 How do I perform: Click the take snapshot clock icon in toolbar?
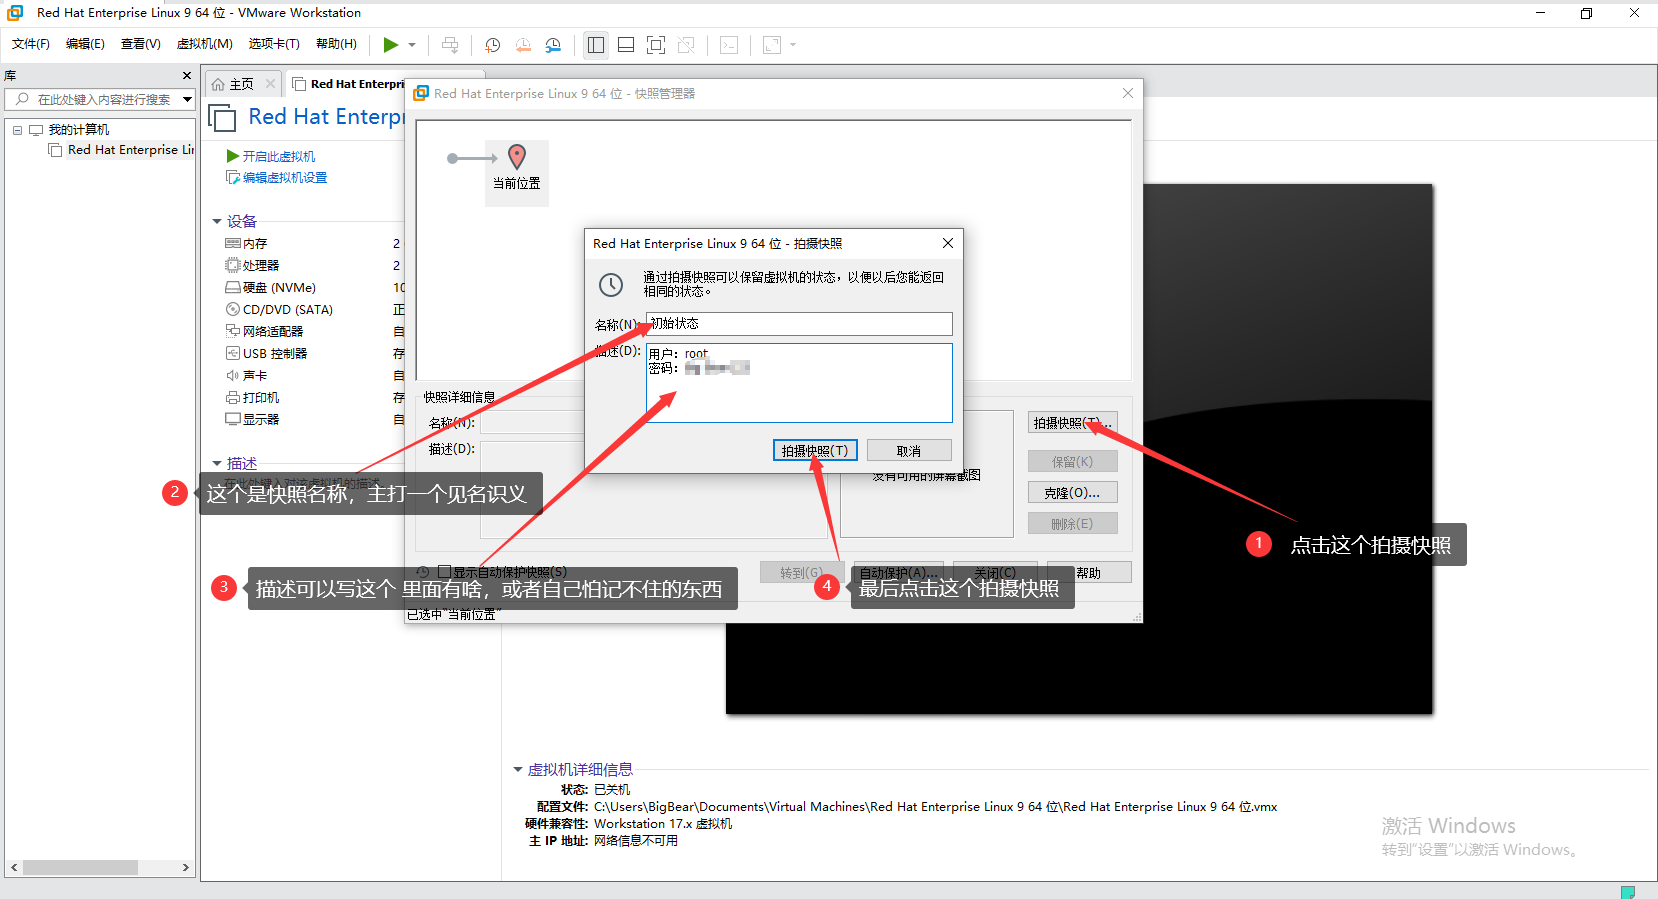[493, 45]
